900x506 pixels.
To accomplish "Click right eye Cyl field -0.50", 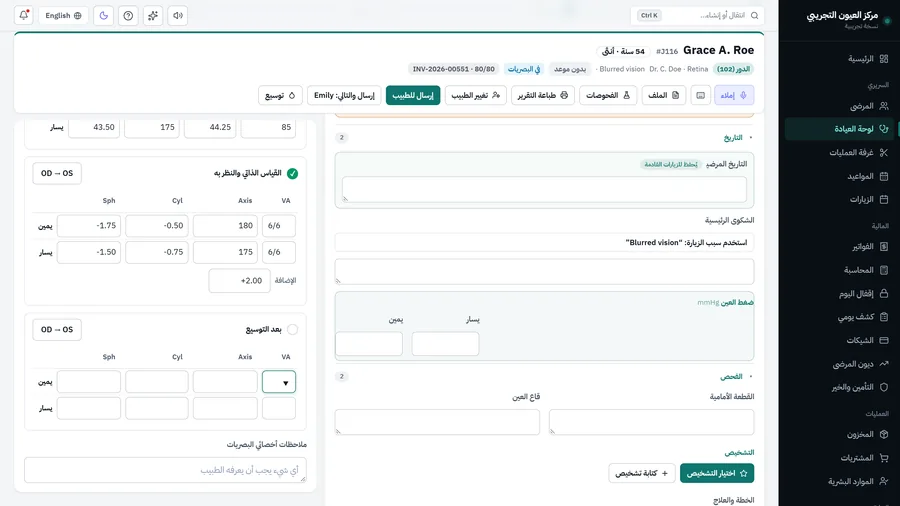I will click(157, 225).
